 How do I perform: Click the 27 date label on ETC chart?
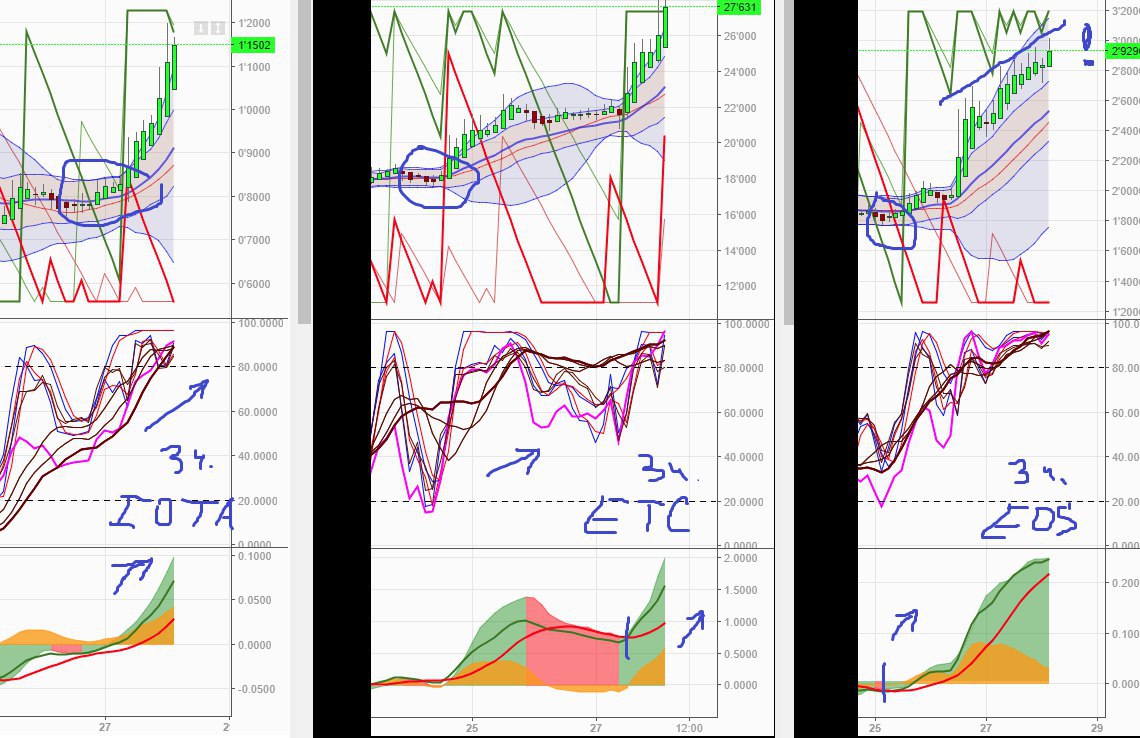coord(596,728)
